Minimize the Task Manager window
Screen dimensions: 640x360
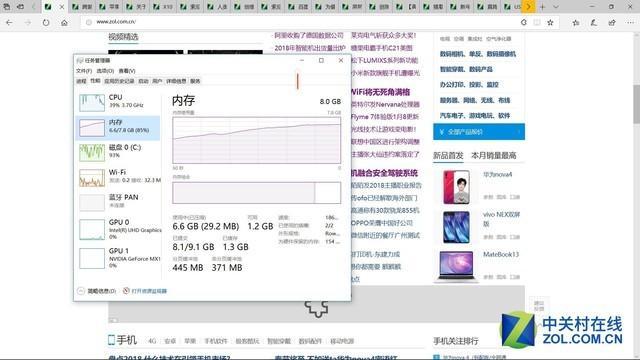click(302, 60)
